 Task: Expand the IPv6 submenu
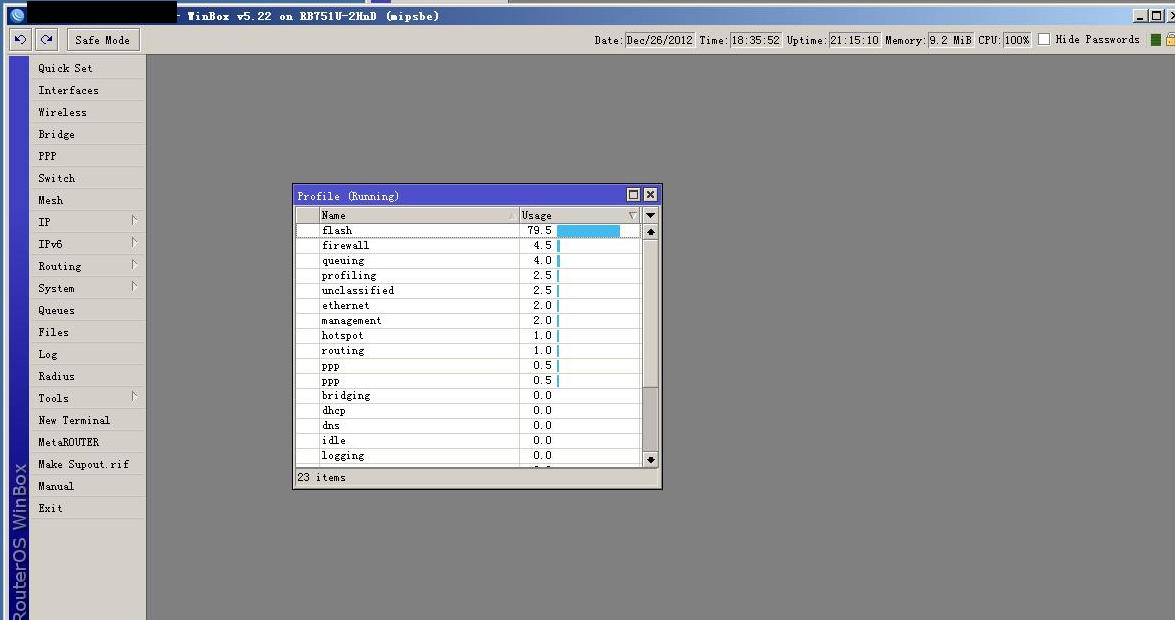(x=134, y=242)
